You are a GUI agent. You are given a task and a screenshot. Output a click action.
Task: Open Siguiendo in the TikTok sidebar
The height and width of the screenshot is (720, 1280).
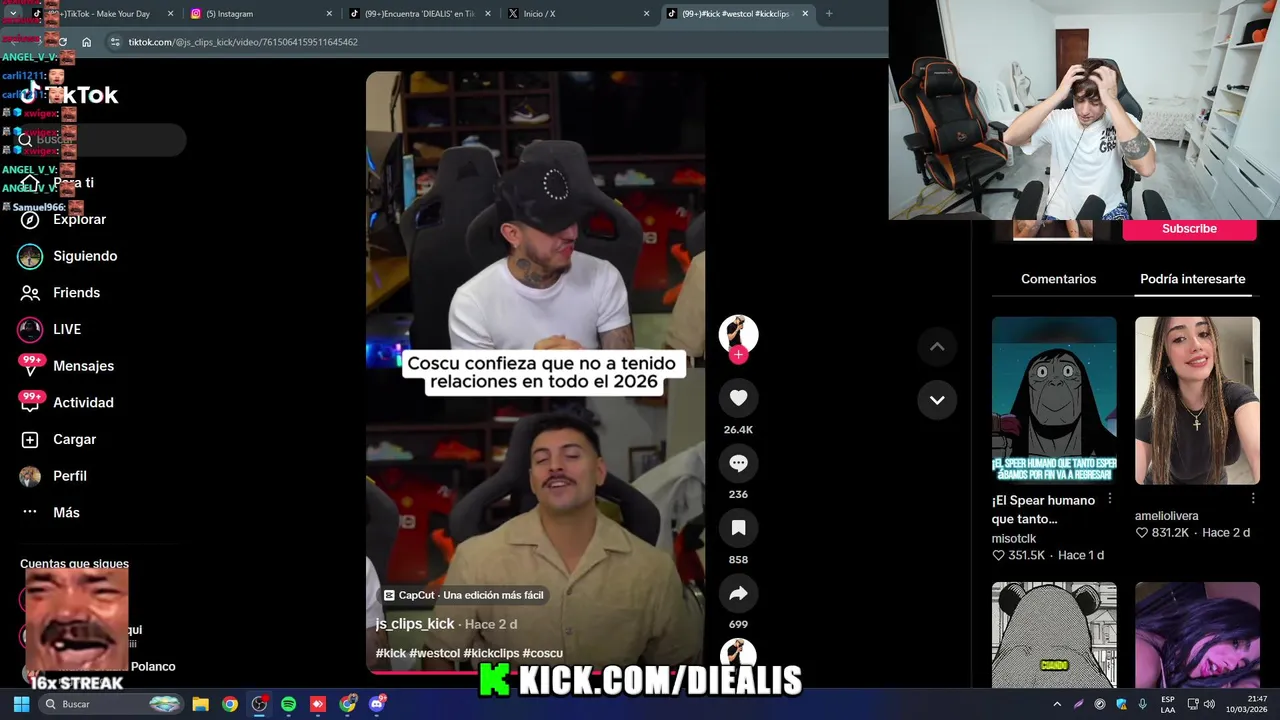85,256
